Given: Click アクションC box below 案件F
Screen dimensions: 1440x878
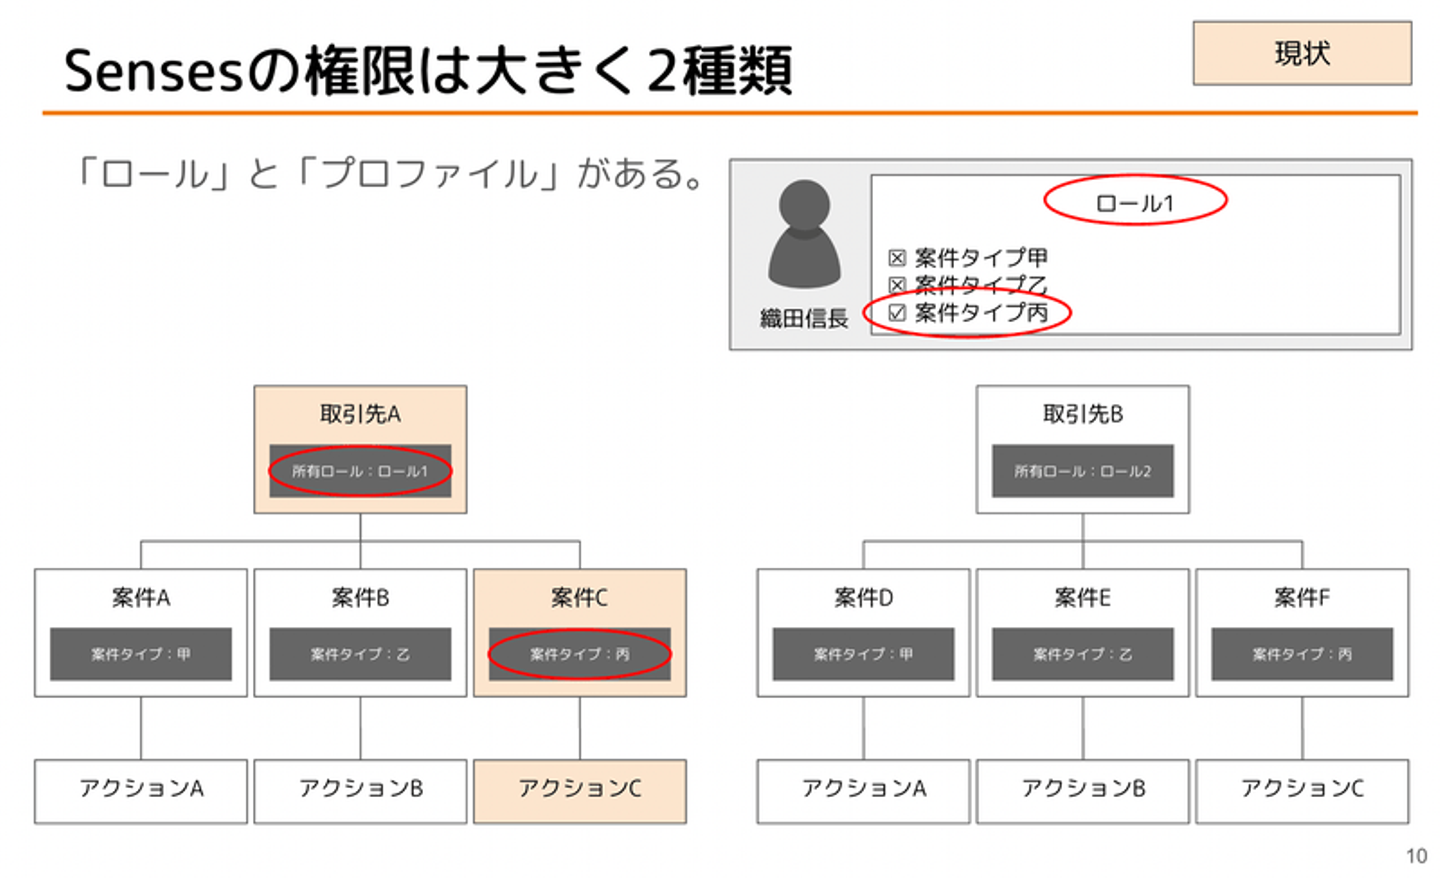Looking at the screenshot, I should pos(1302,791).
